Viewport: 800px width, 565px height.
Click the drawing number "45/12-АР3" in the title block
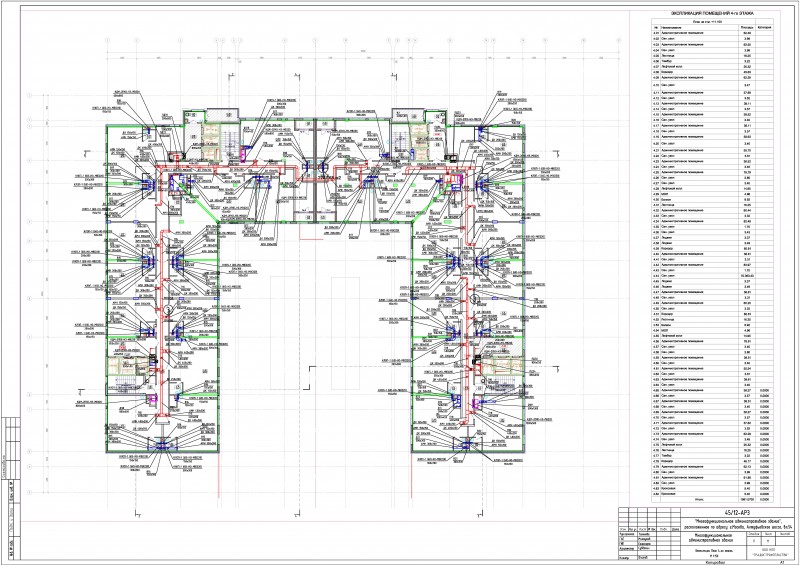click(737, 512)
